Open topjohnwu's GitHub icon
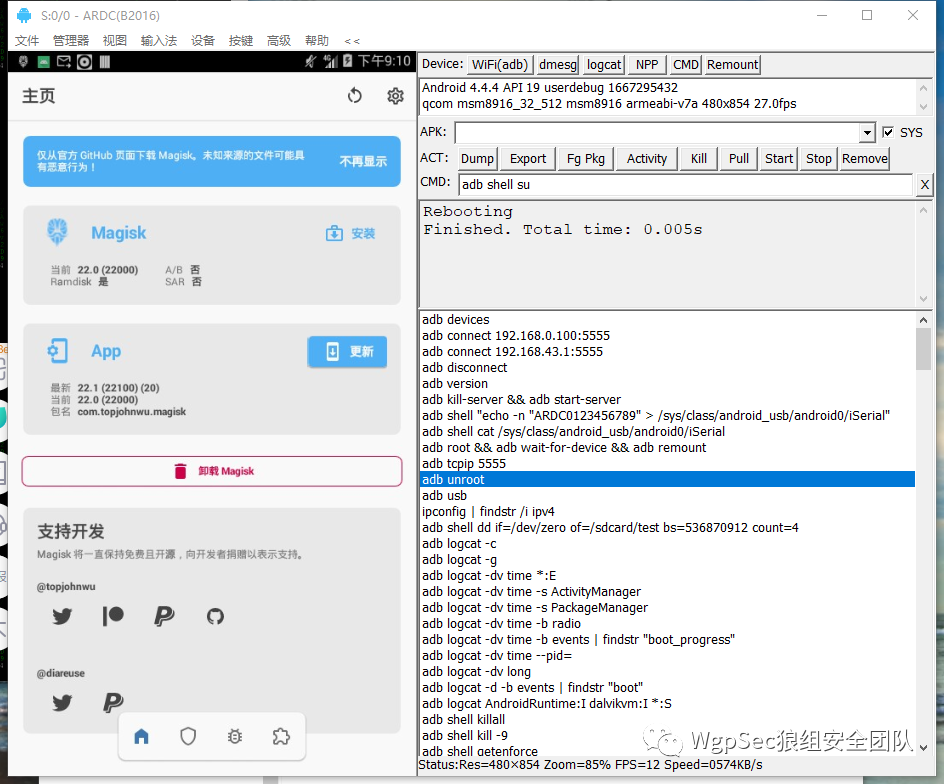This screenshot has width=944, height=784. 215,616
